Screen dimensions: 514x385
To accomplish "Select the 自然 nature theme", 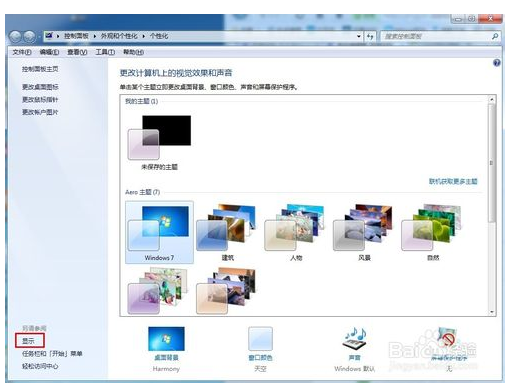I will click(433, 232).
